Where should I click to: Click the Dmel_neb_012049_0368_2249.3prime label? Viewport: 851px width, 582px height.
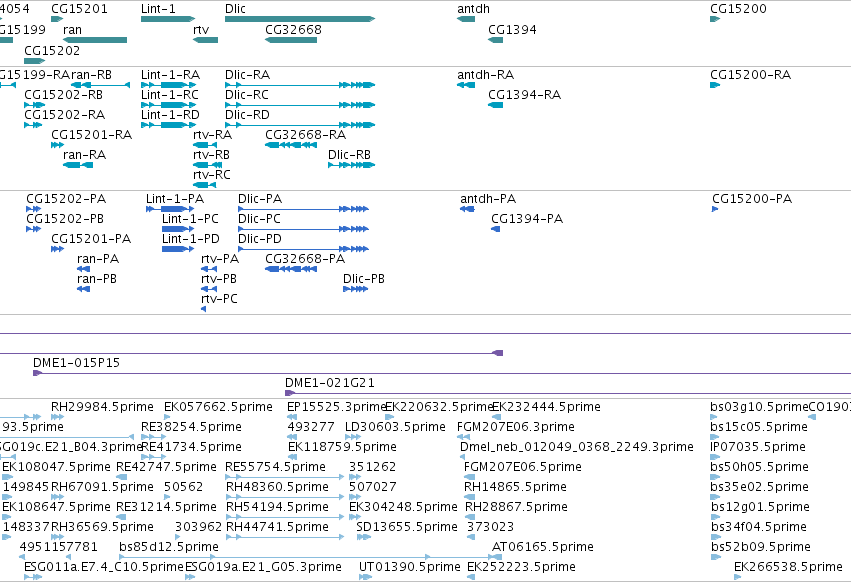pos(577,447)
